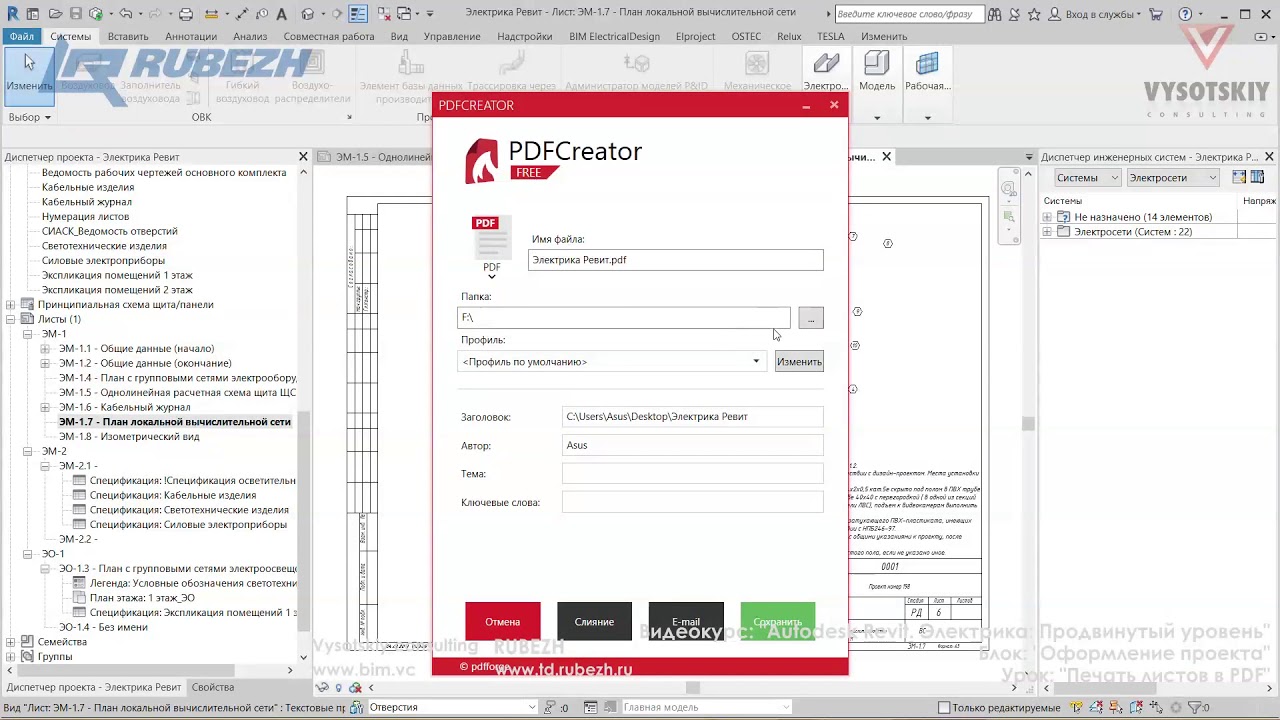This screenshot has width=1280, height=720.
Task: Open the Выбор dropdown in ribbon
Action: pyautogui.click(x=29, y=117)
